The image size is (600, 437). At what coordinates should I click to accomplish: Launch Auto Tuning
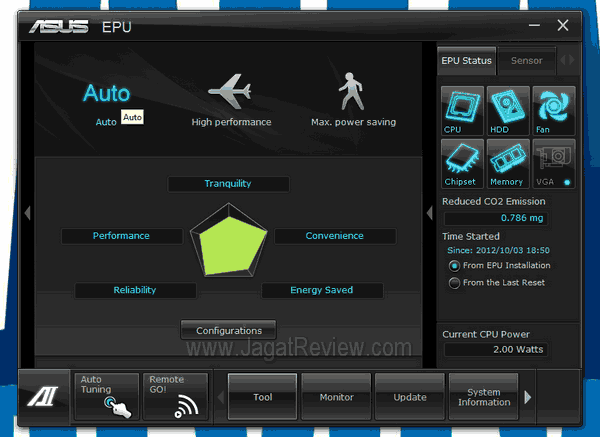(106, 396)
